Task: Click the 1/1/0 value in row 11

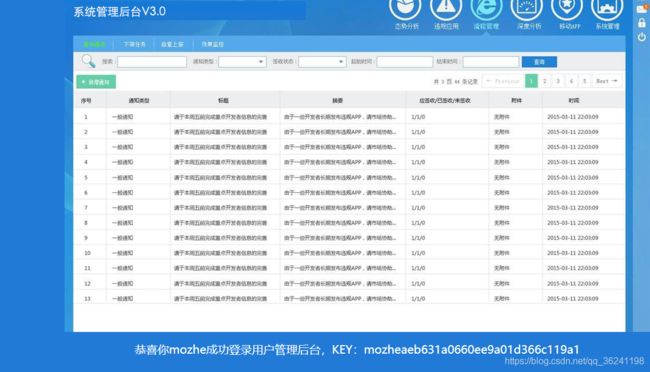Action: point(418,268)
